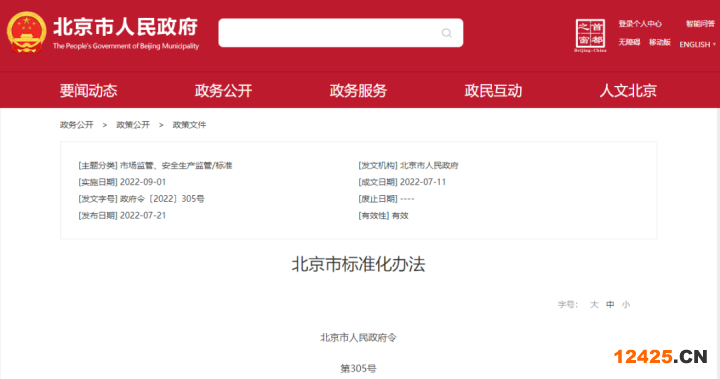Open the 人文北京 navigation tab
Screen dimensions: 720x379
pos(628,91)
